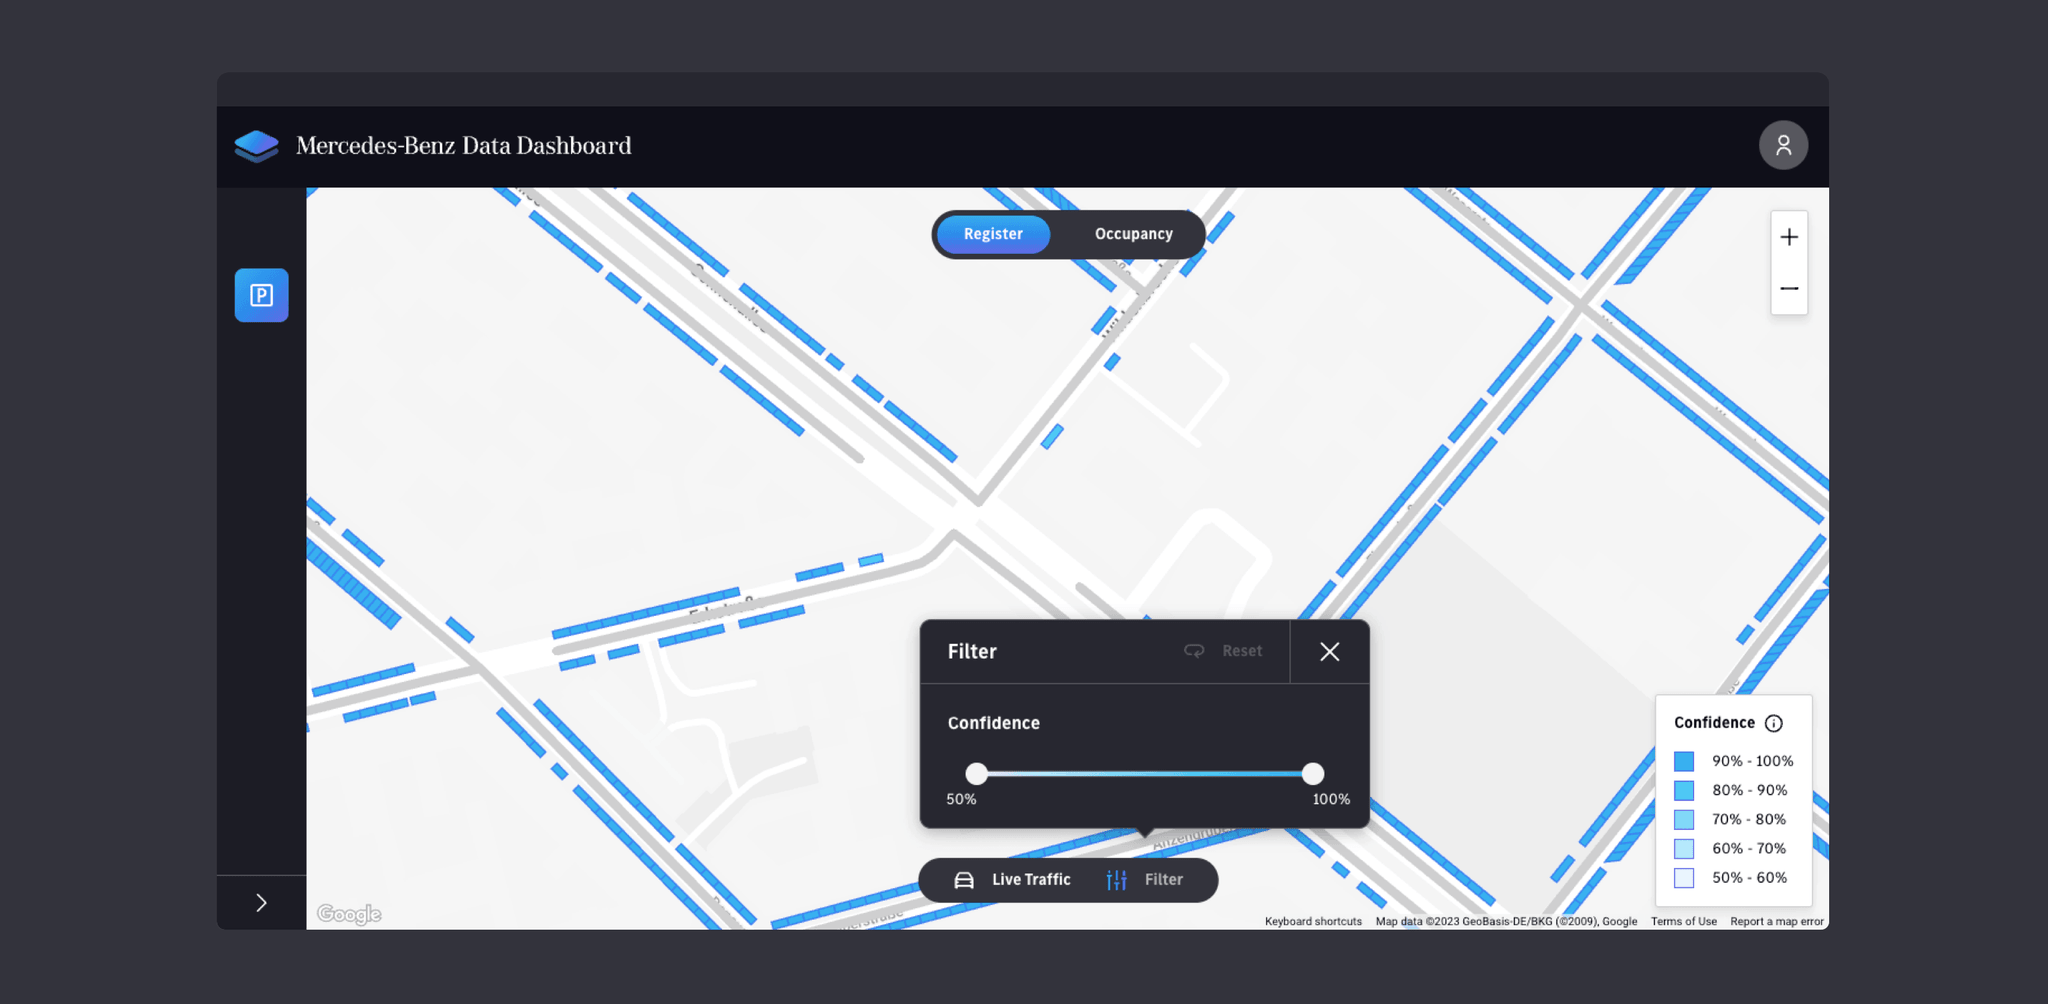Click Report a map error link
This screenshot has height=1004, width=2048.
[1777, 922]
